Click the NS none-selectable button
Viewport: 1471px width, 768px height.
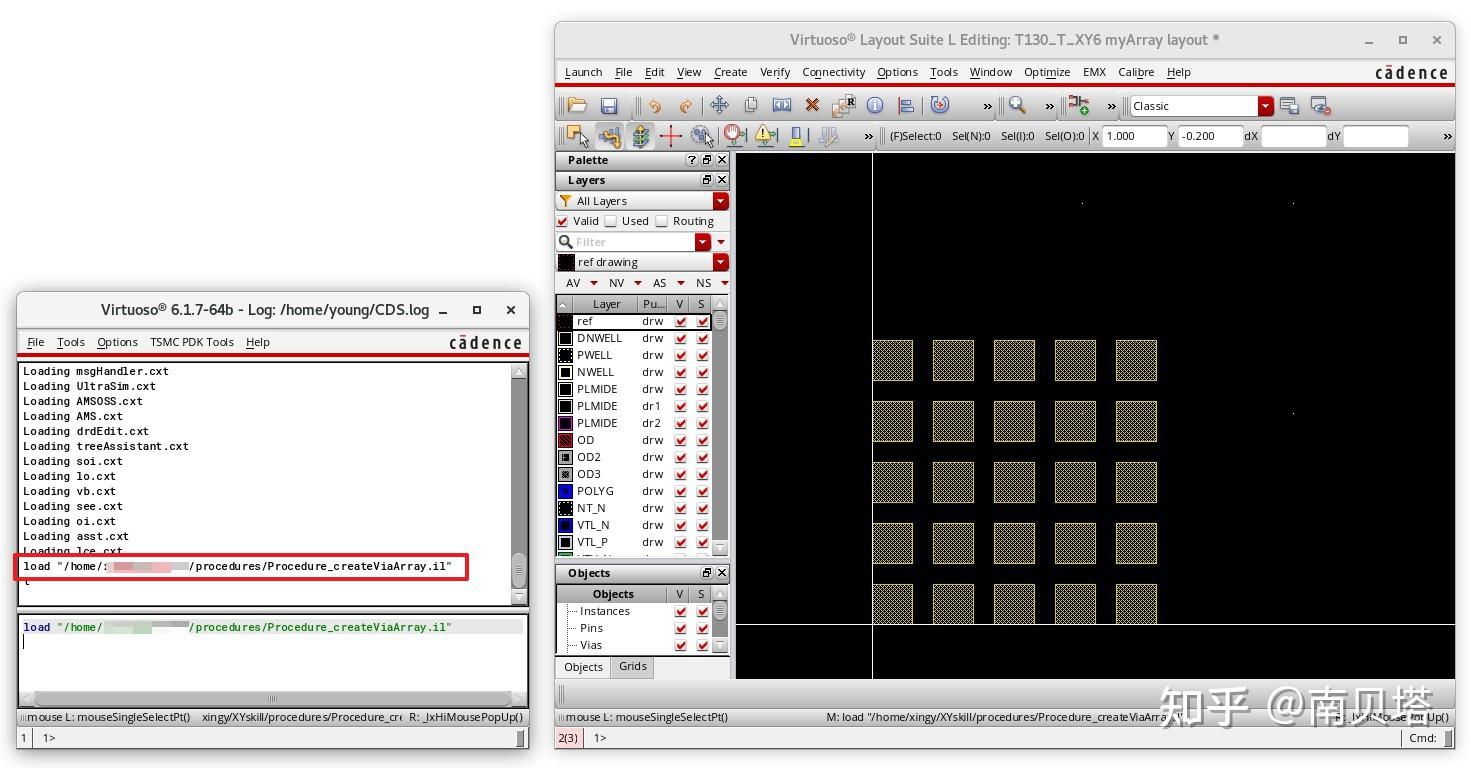(x=703, y=283)
